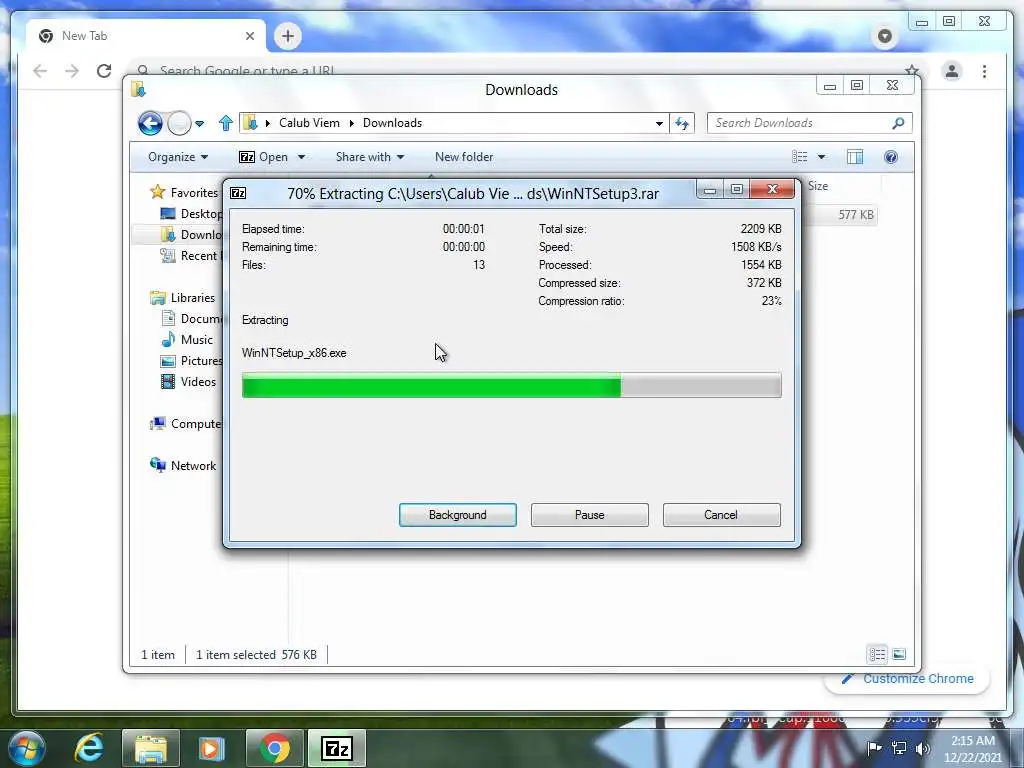The height and width of the screenshot is (768, 1024).
Task: Go up one folder with the blue up arrow
Action: click(226, 123)
